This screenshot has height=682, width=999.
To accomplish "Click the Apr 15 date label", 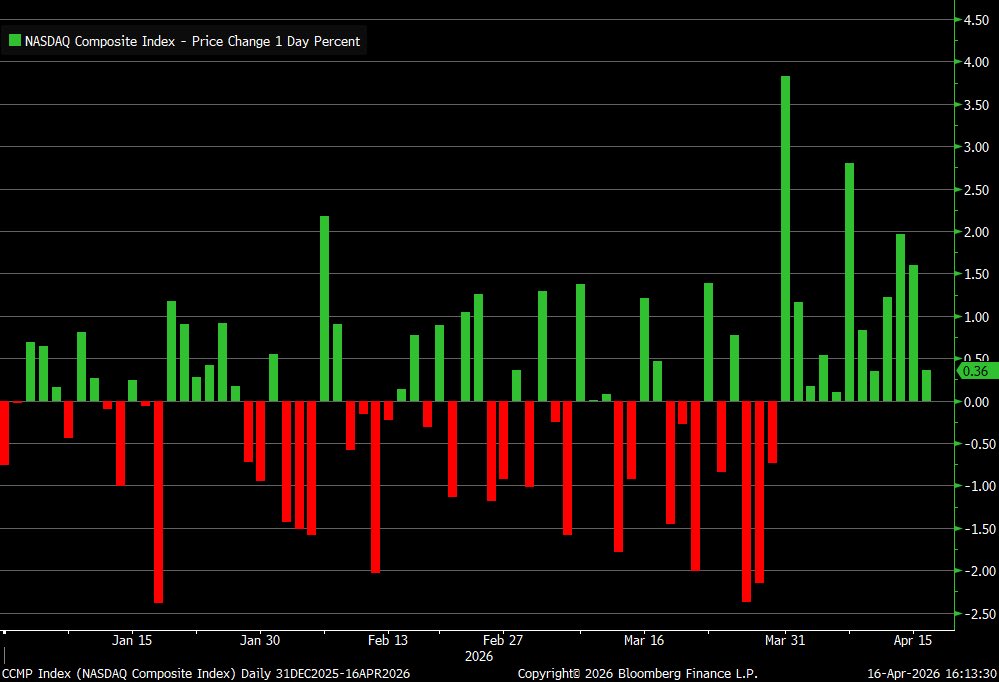I will (912, 640).
